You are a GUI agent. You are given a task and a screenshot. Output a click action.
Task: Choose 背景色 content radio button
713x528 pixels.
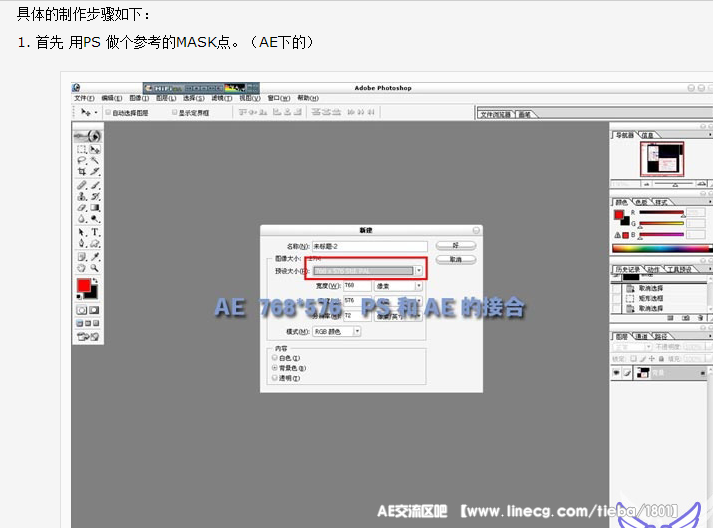tap(275, 367)
